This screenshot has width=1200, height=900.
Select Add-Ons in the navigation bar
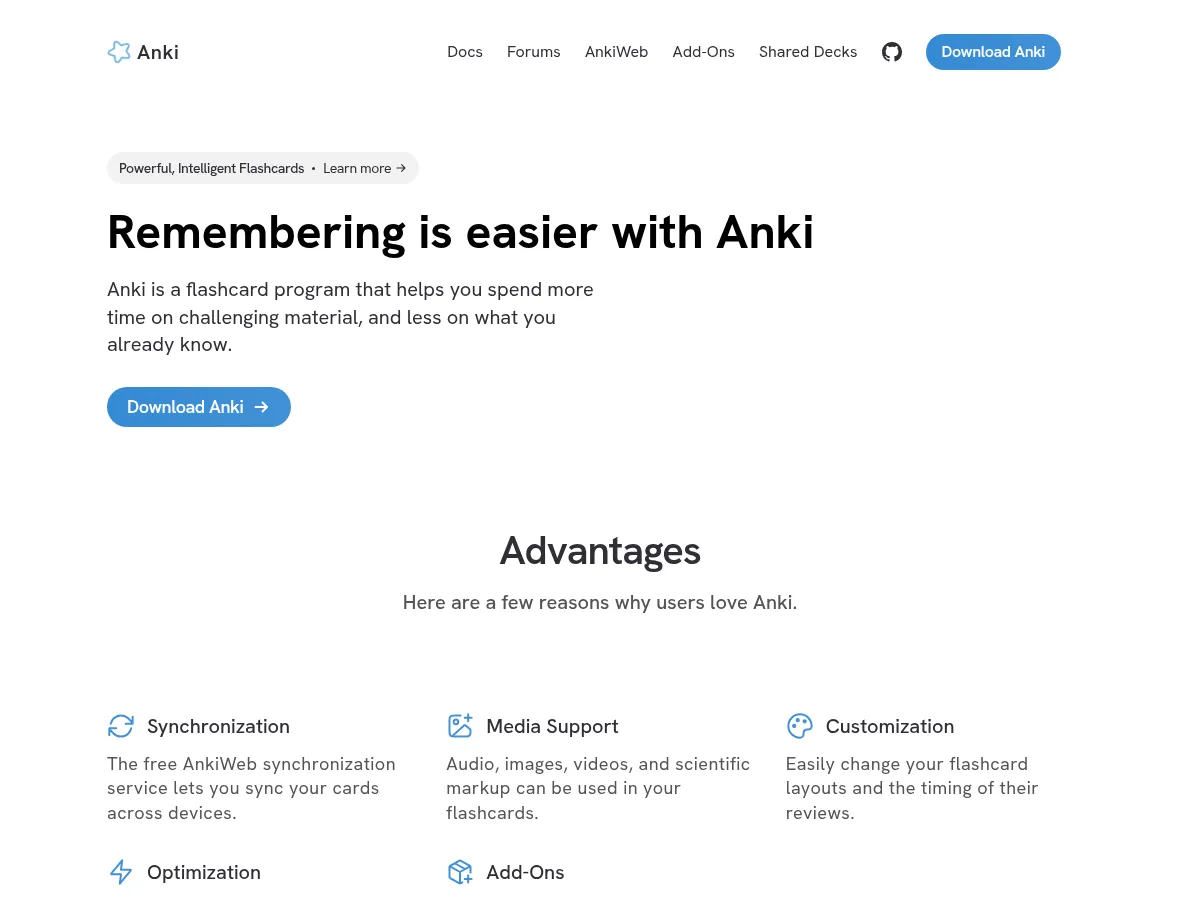703,51
